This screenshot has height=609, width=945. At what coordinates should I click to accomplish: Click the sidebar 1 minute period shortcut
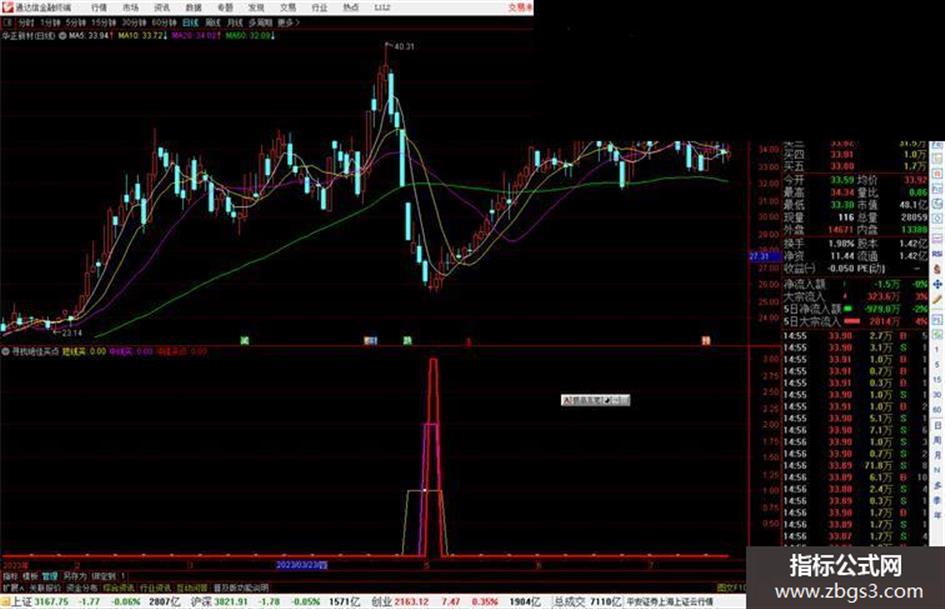click(937, 350)
